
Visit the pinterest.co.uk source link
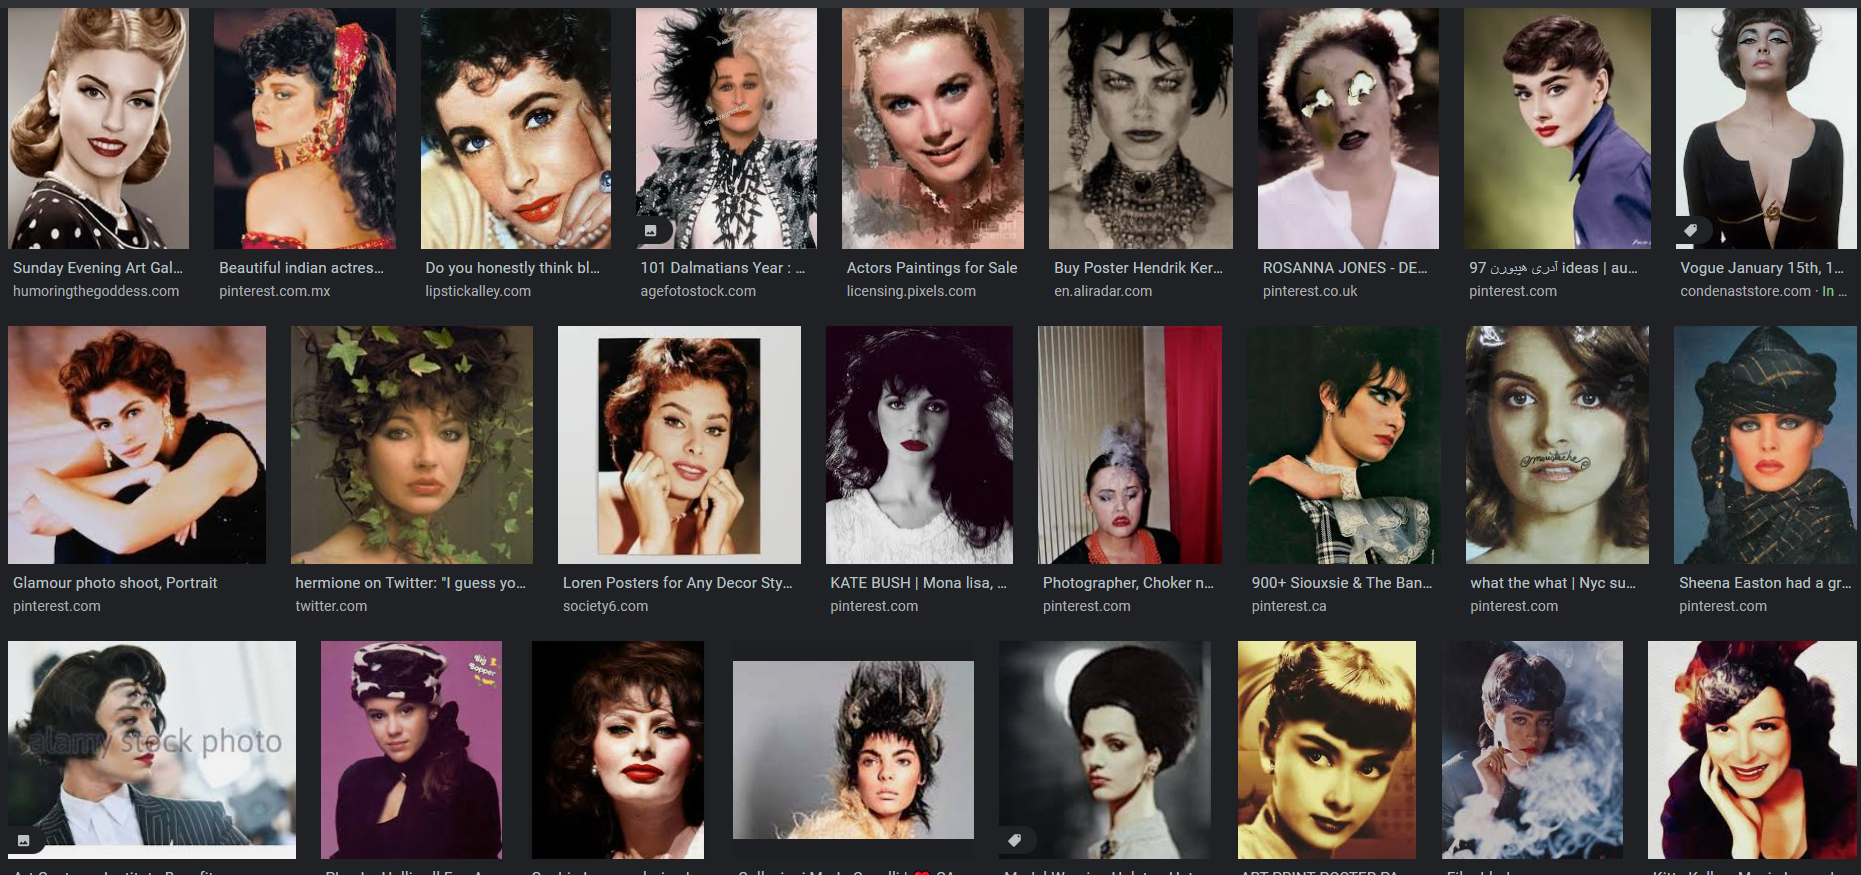tap(1310, 291)
